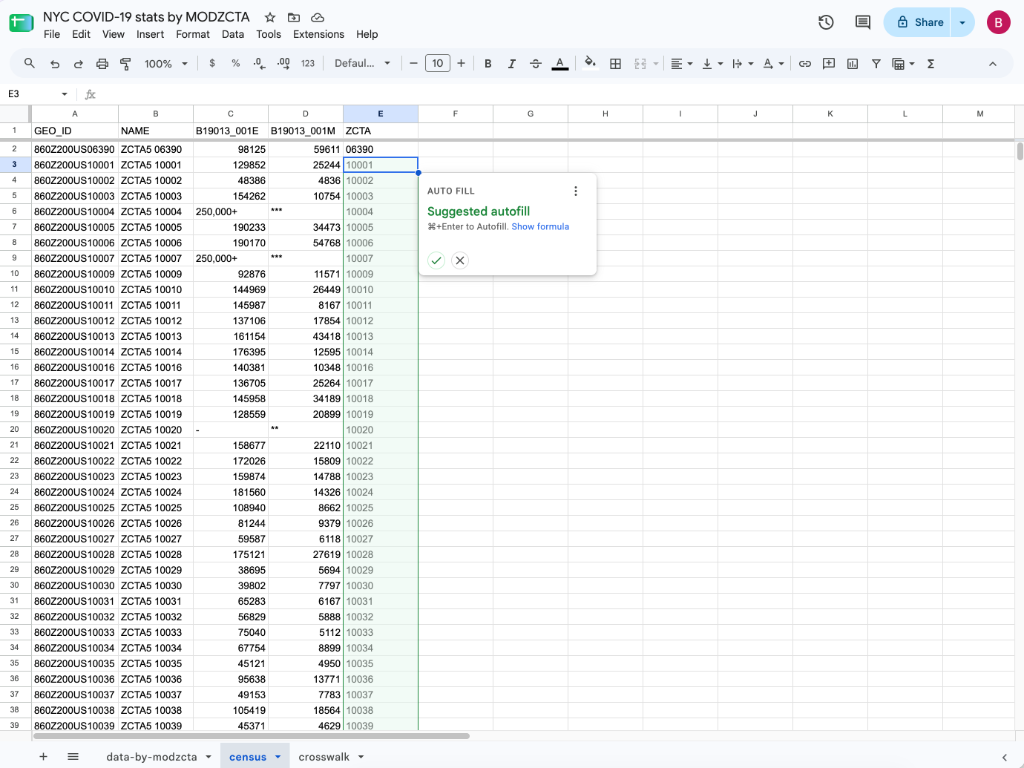Screen dimensions: 1024x768
Task: Open text rotation dropdown
Action: coord(773,63)
